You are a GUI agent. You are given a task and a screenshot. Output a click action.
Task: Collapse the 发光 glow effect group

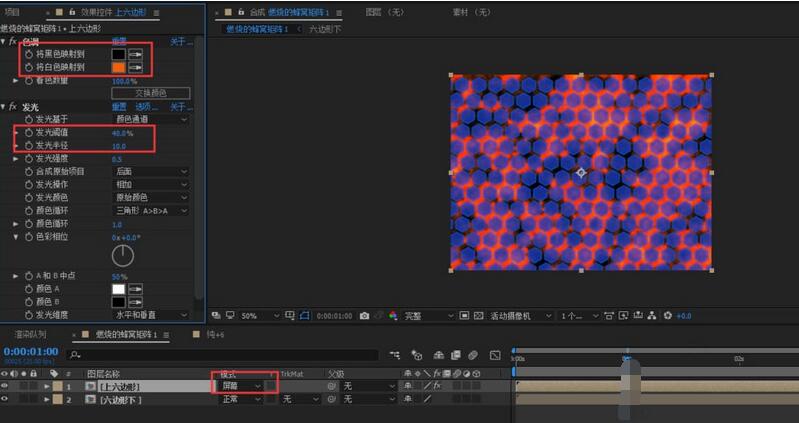pos(4,106)
